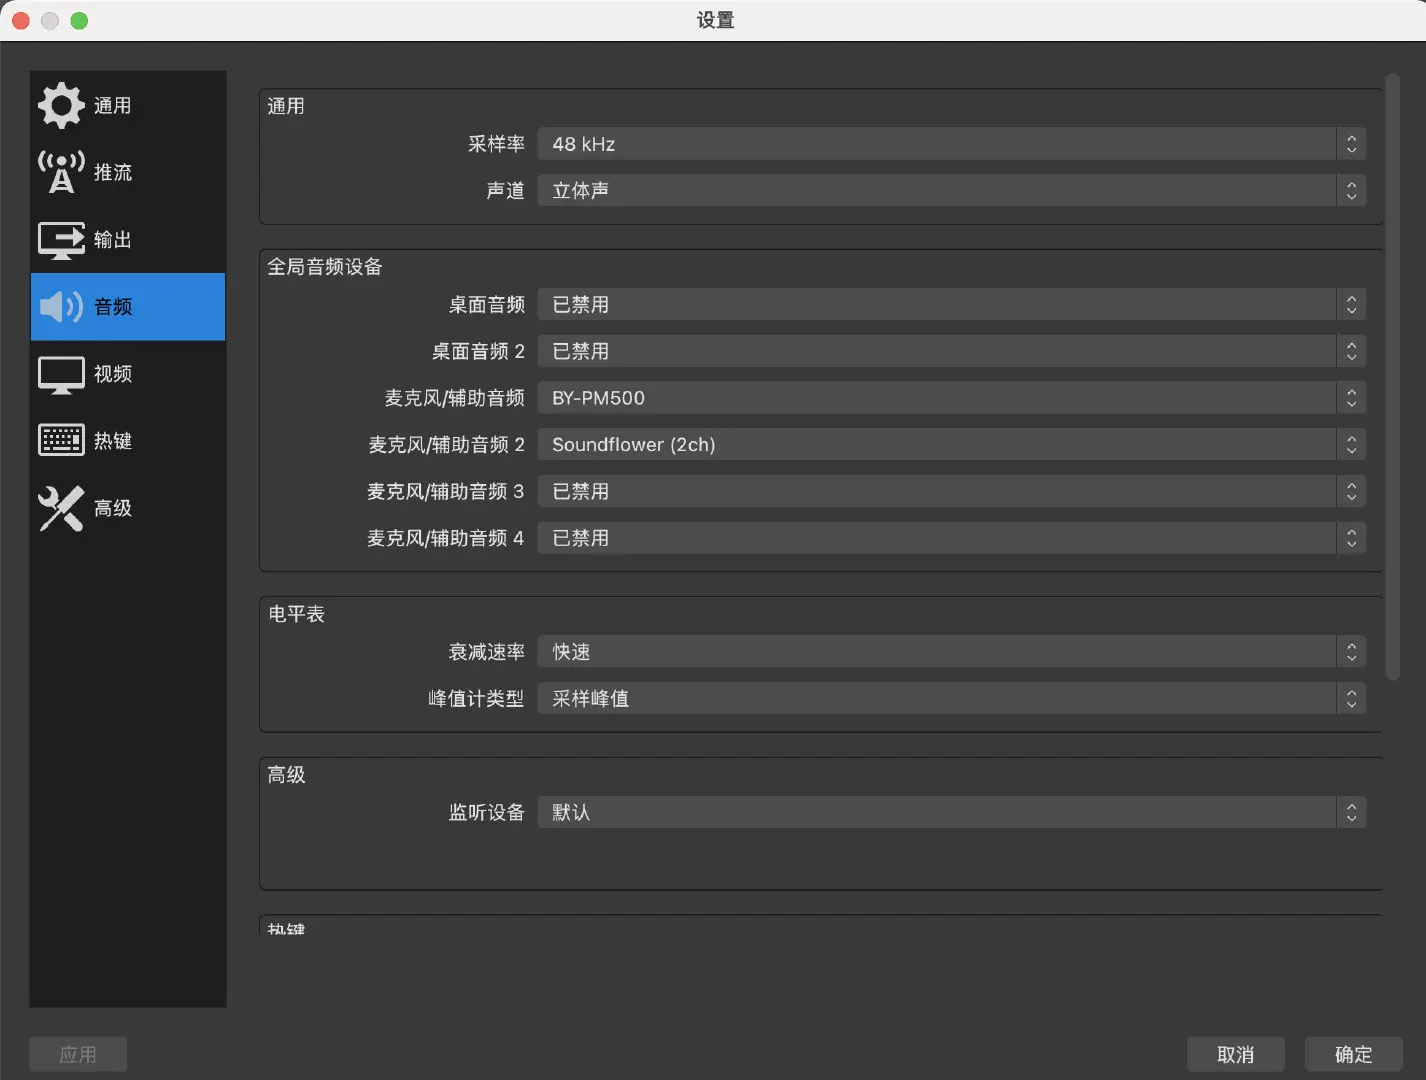
Task: Switch to the 视频 tab label
Action: pyautogui.click(x=113, y=374)
